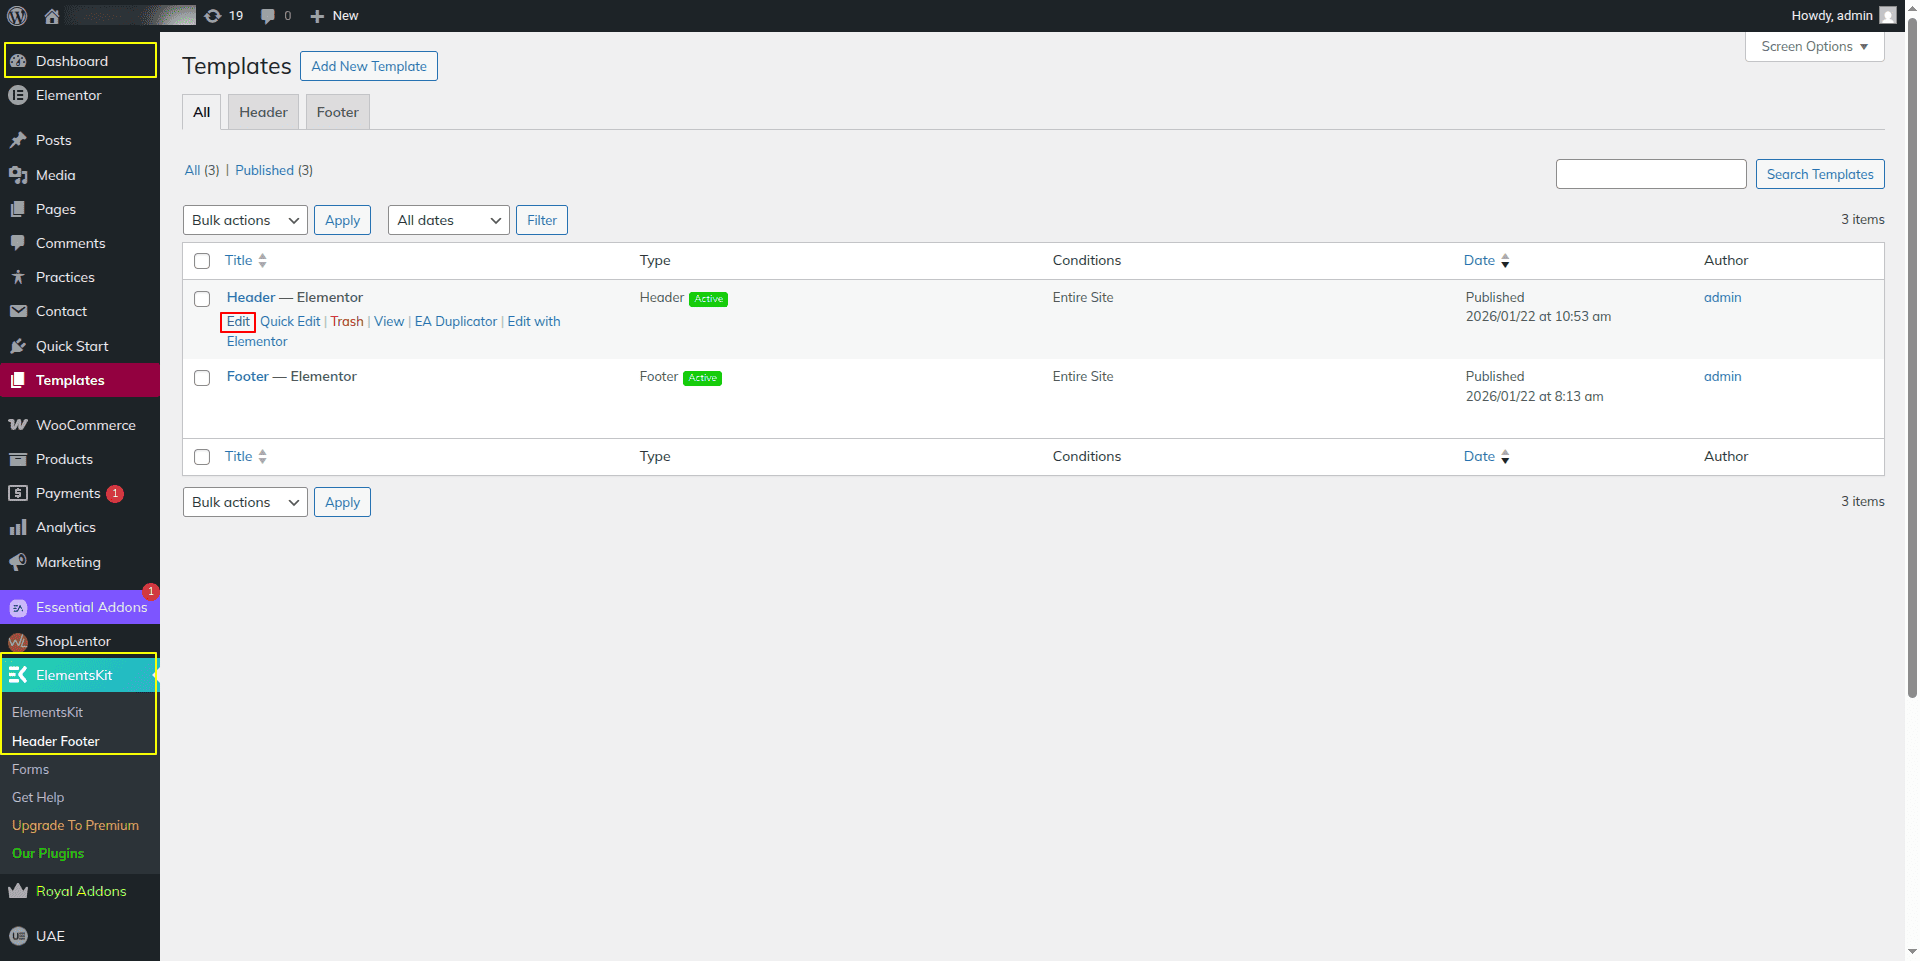Click the Payments icon in sidebar
Viewport: 1920px width, 961px height.
click(18, 493)
